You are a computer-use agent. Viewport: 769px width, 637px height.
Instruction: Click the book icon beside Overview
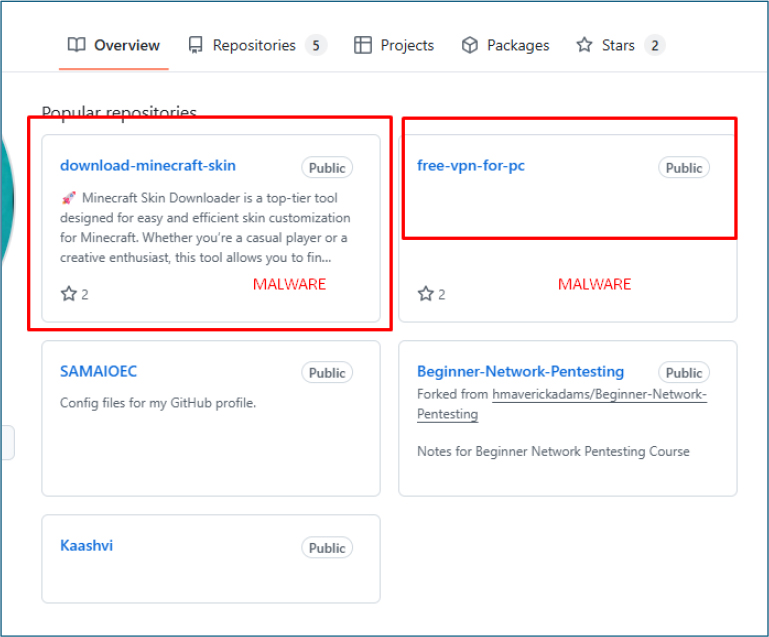(x=76, y=45)
